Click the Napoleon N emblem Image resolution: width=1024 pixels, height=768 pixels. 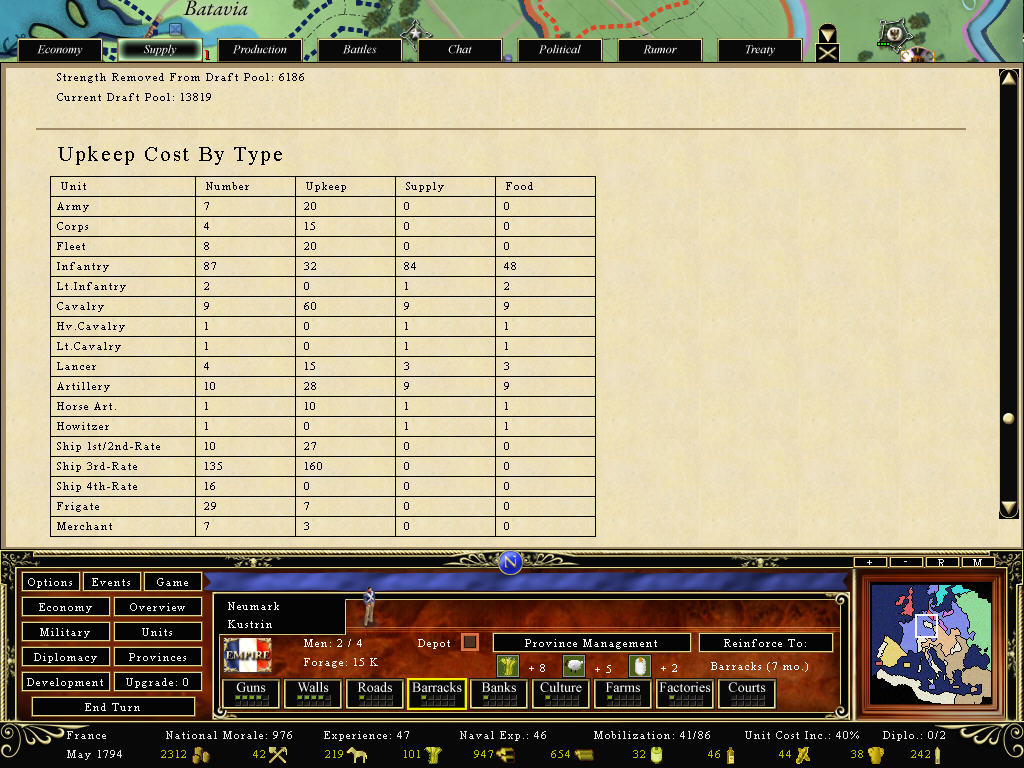[x=510, y=562]
